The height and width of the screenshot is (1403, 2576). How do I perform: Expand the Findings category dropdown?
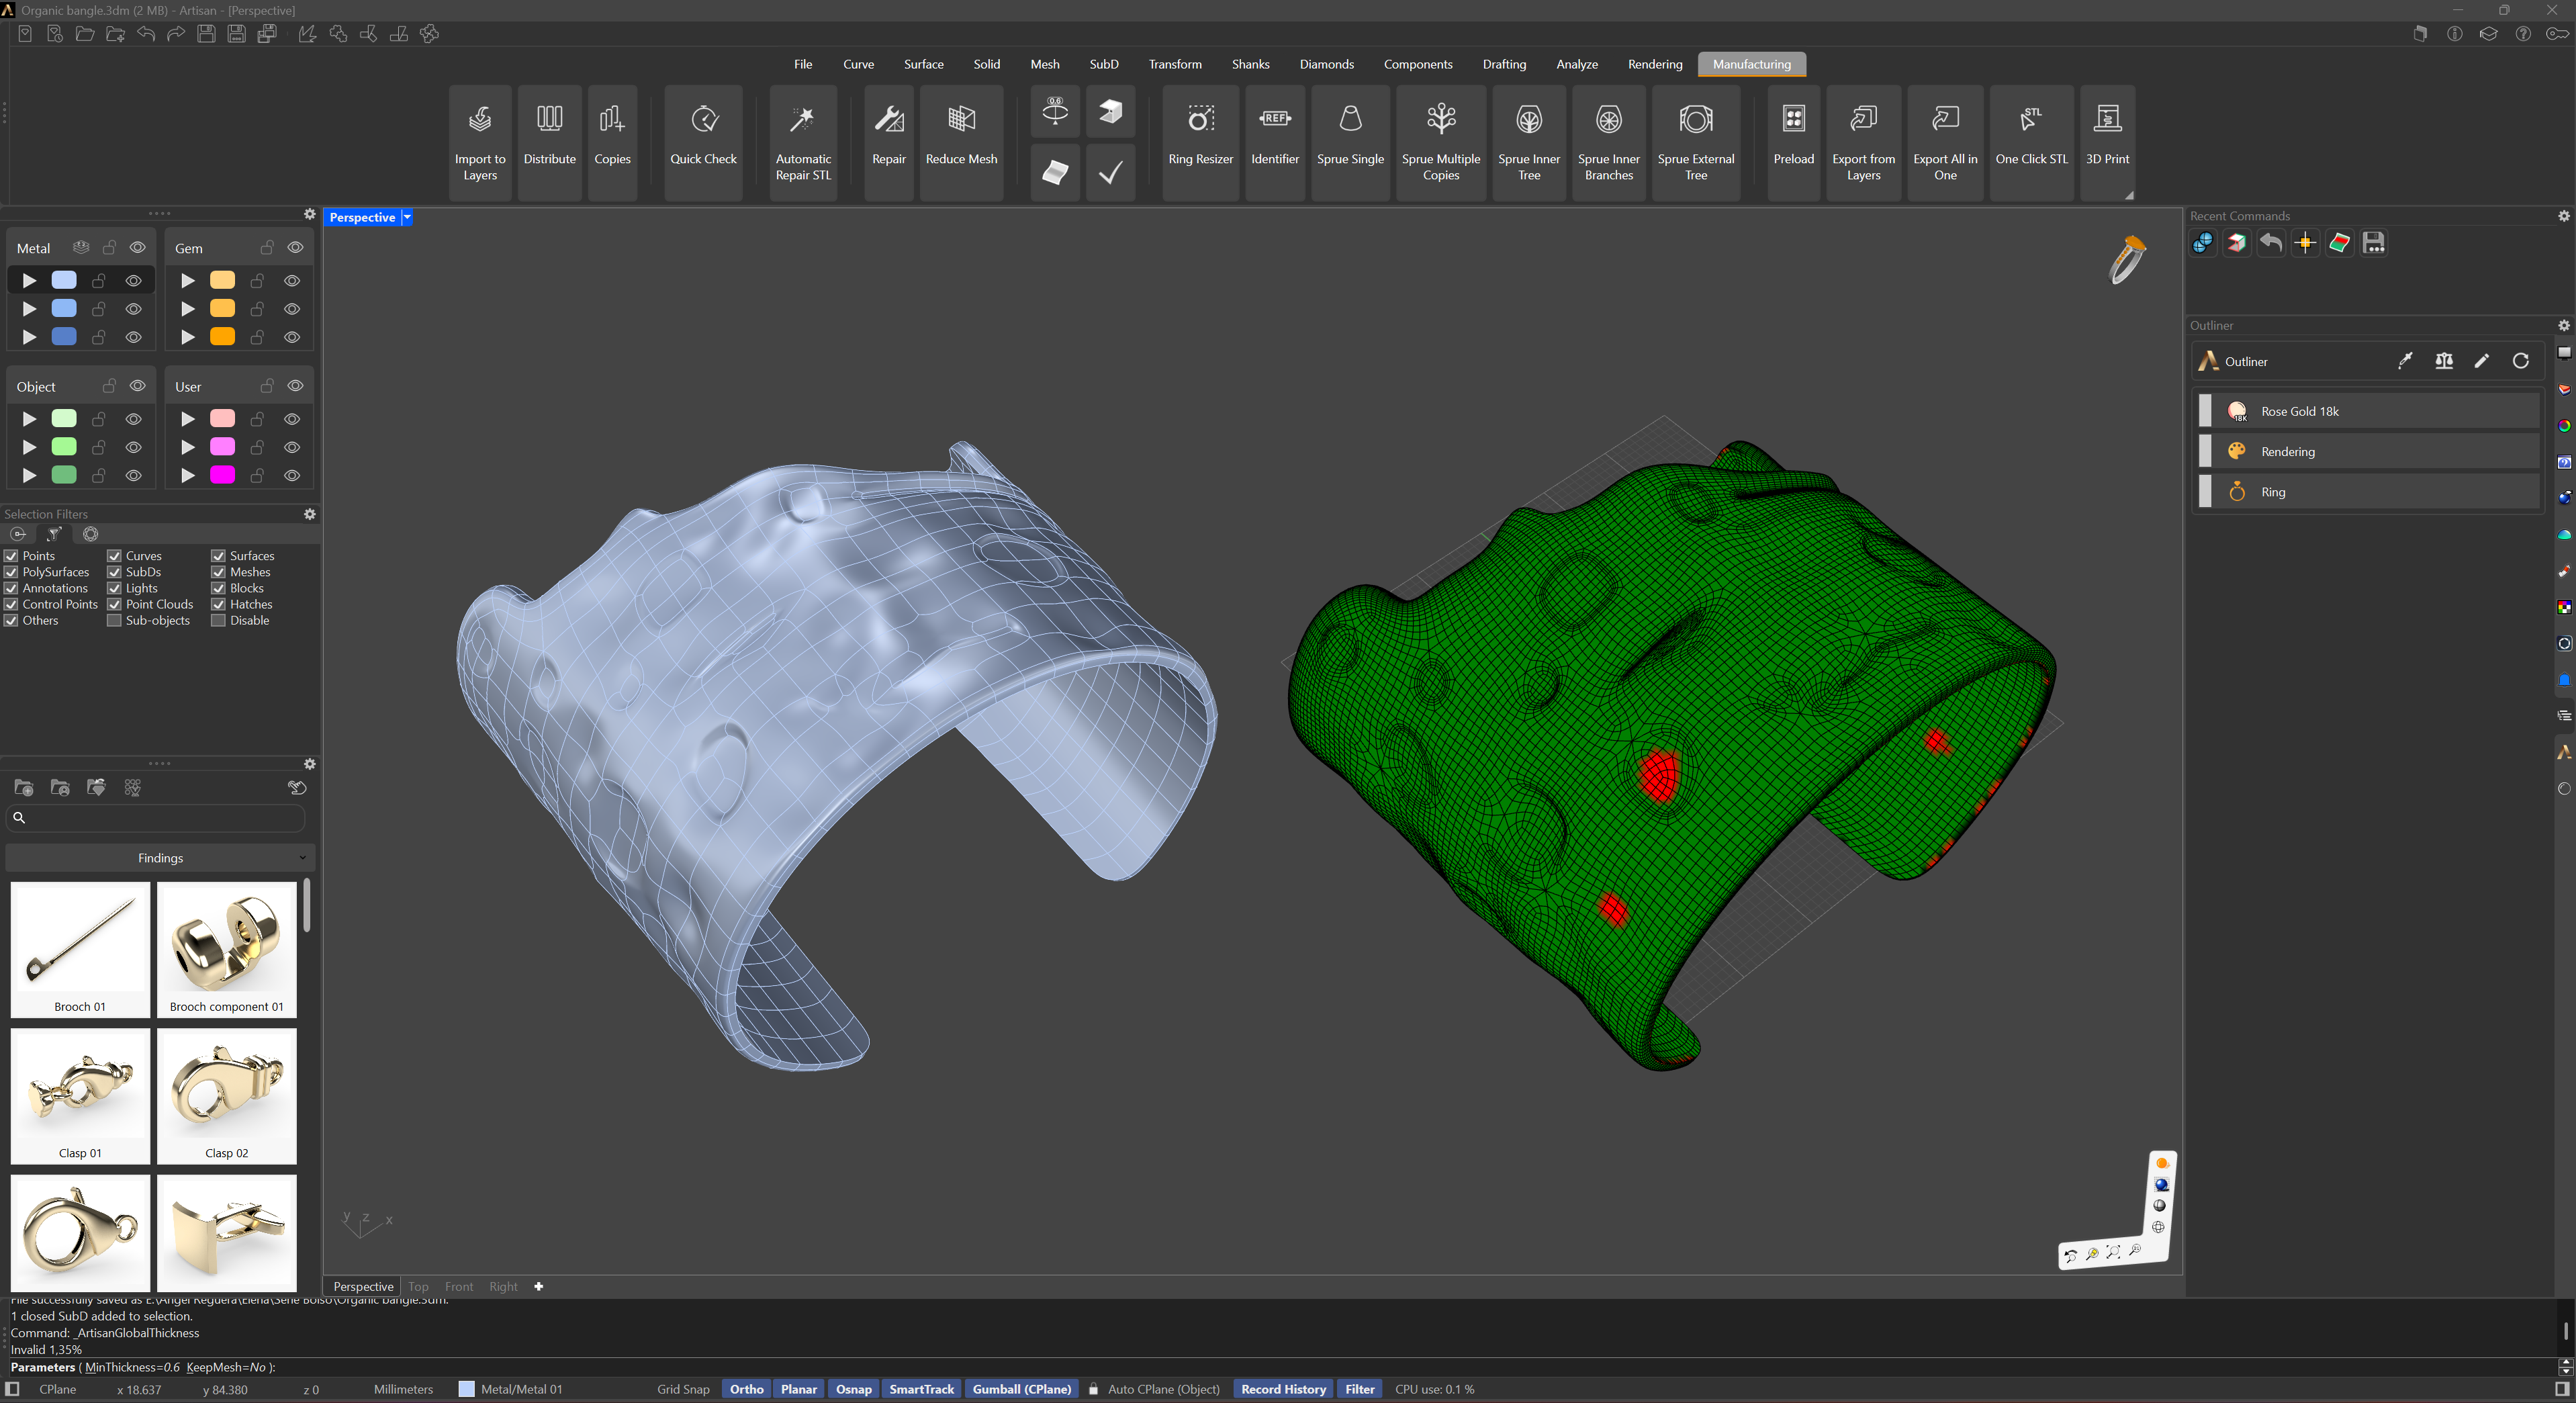click(160, 858)
